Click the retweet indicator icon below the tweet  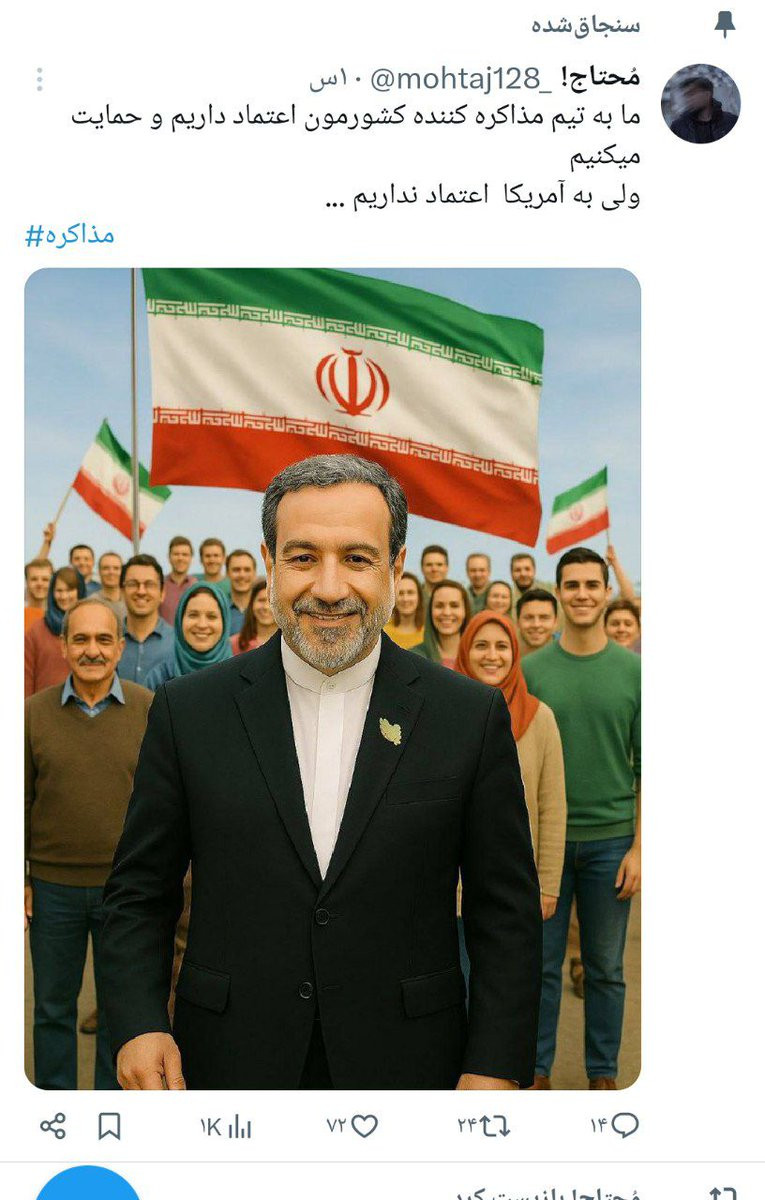(x=723, y=1192)
